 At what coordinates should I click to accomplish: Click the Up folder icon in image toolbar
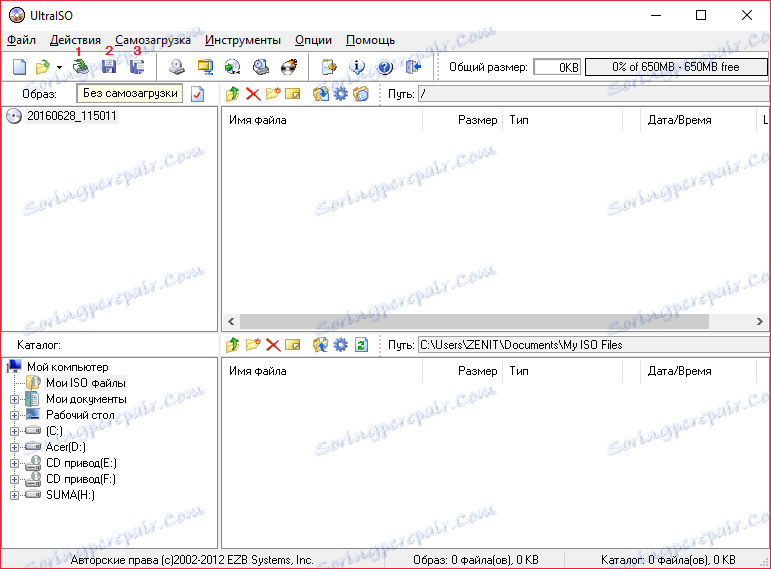[x=233, y=93]
